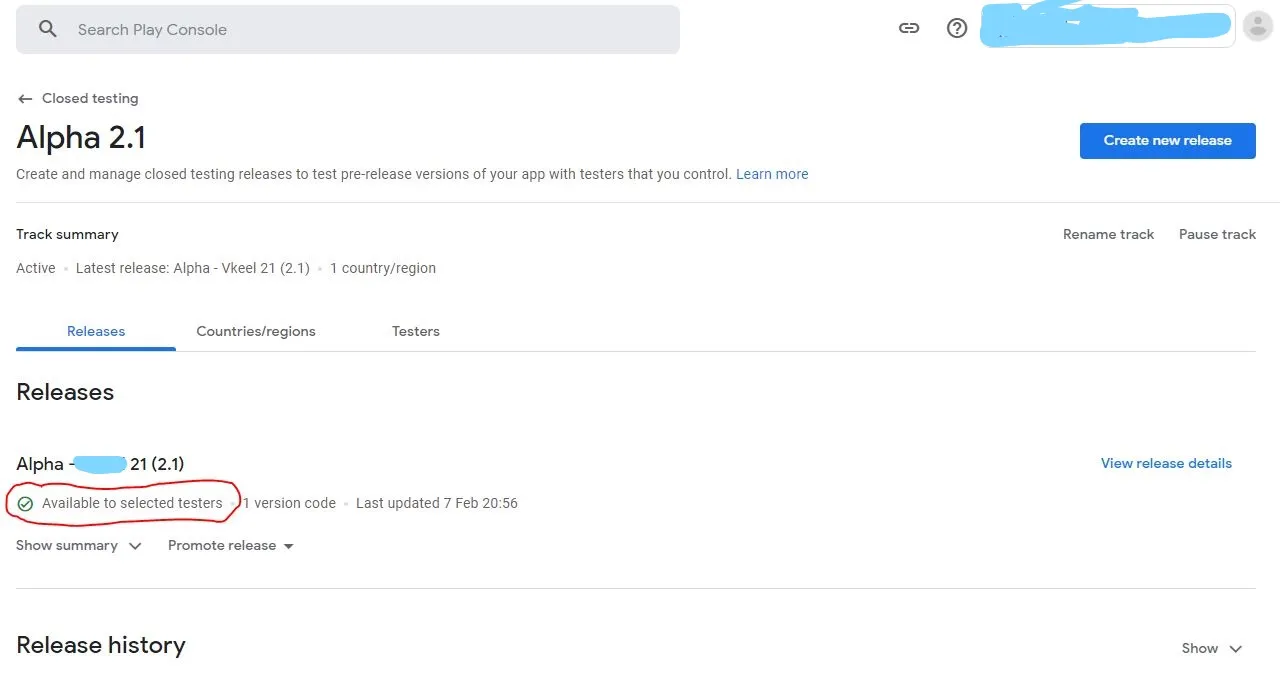
Task: Click the Closed testing breadcrumb text
Action: pos(90,99)
